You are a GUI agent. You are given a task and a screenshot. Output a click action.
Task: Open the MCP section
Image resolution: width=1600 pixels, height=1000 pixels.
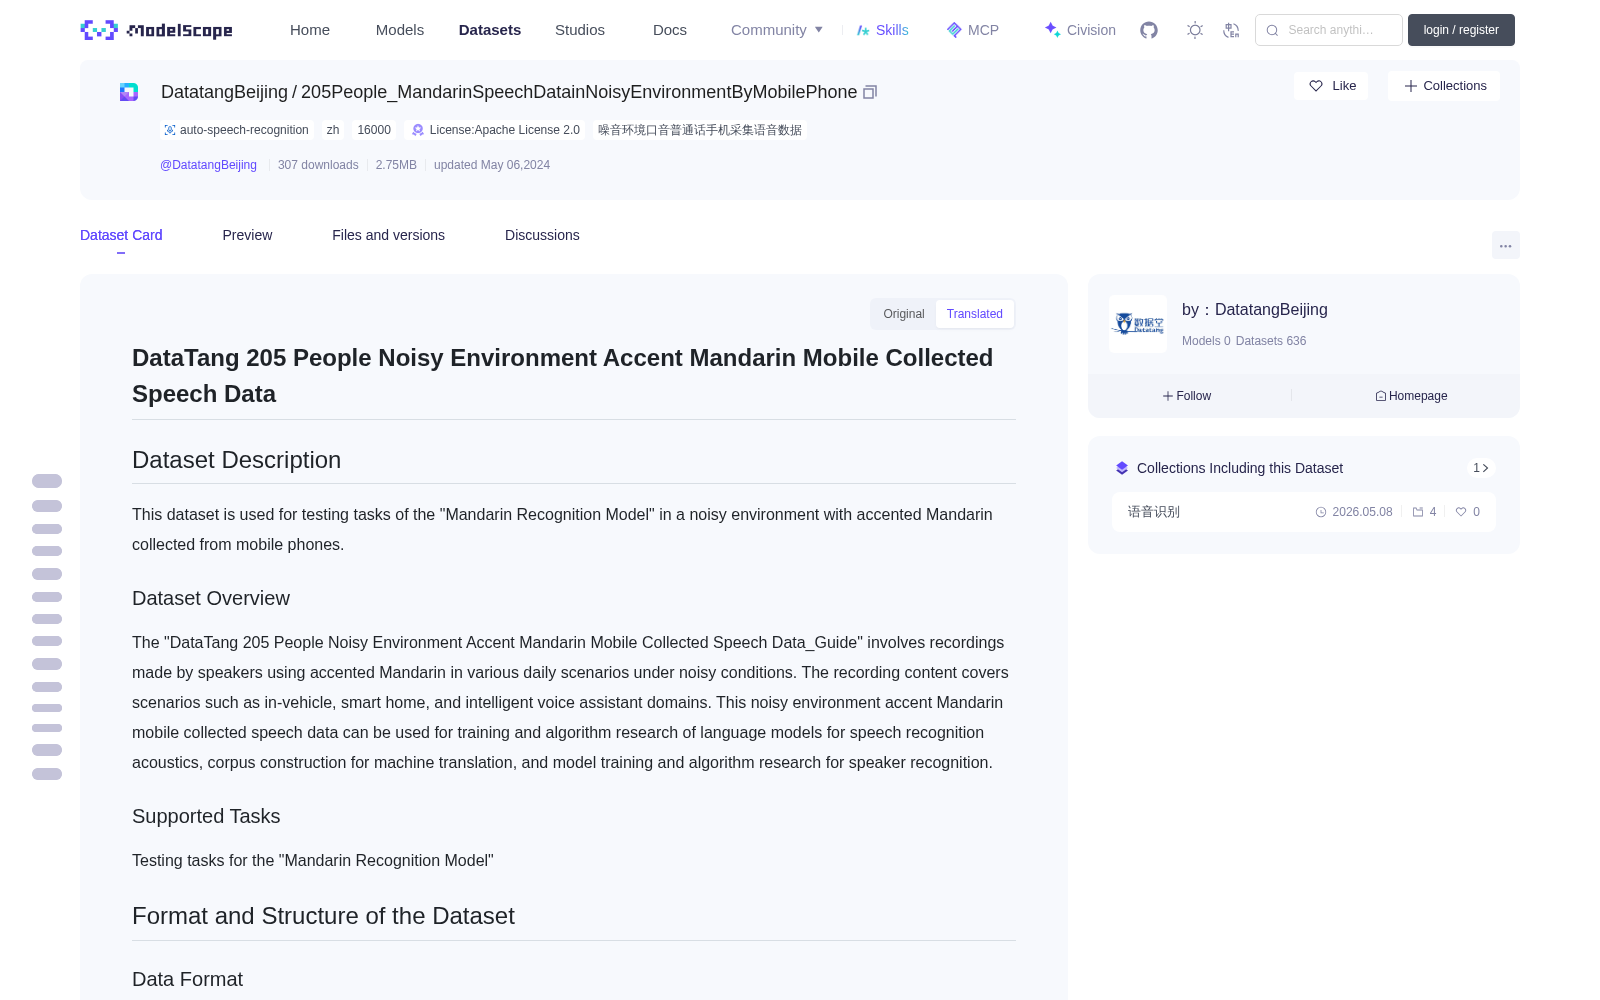tap(973, 30)
